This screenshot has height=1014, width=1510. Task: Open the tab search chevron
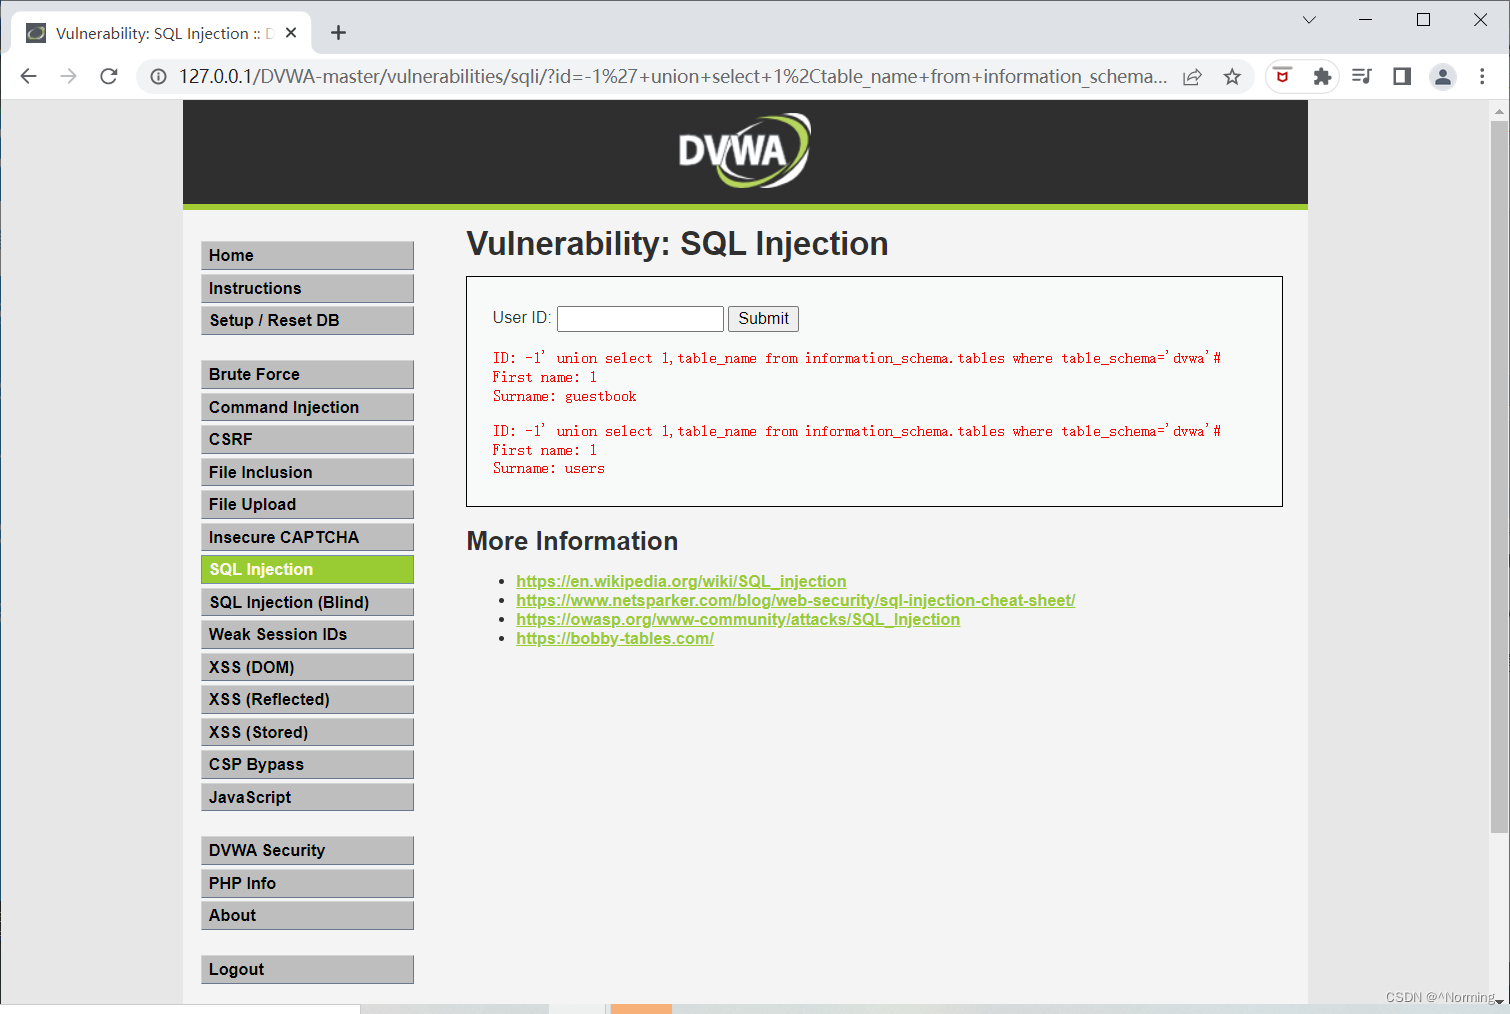coord(1309,20)
